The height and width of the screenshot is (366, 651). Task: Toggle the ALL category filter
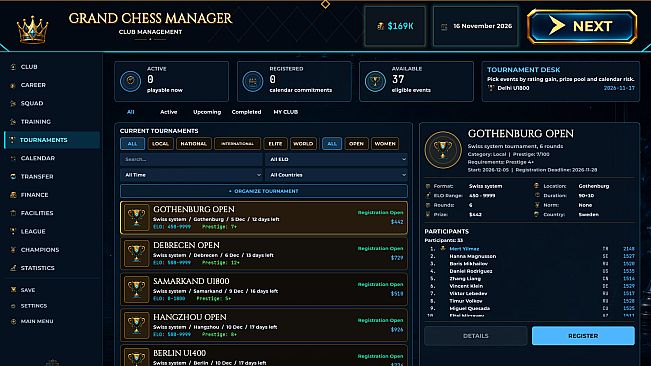tap(132, 144)
